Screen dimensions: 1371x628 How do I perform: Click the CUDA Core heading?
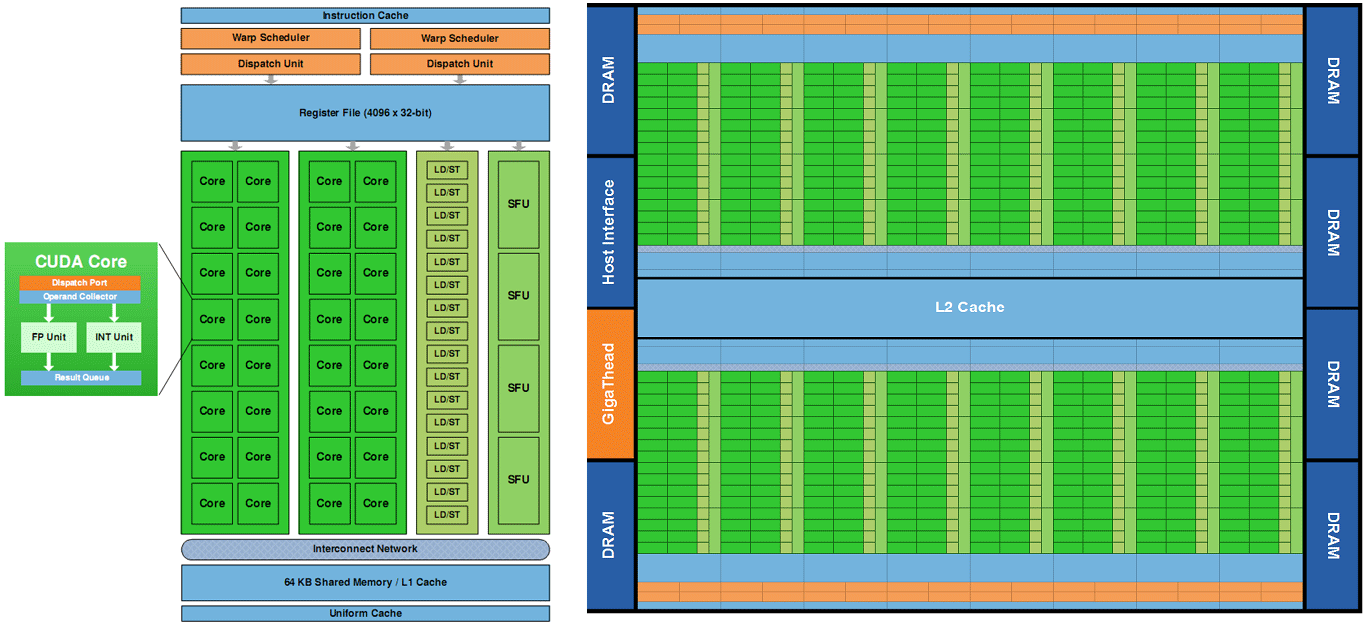pos(81,262)
